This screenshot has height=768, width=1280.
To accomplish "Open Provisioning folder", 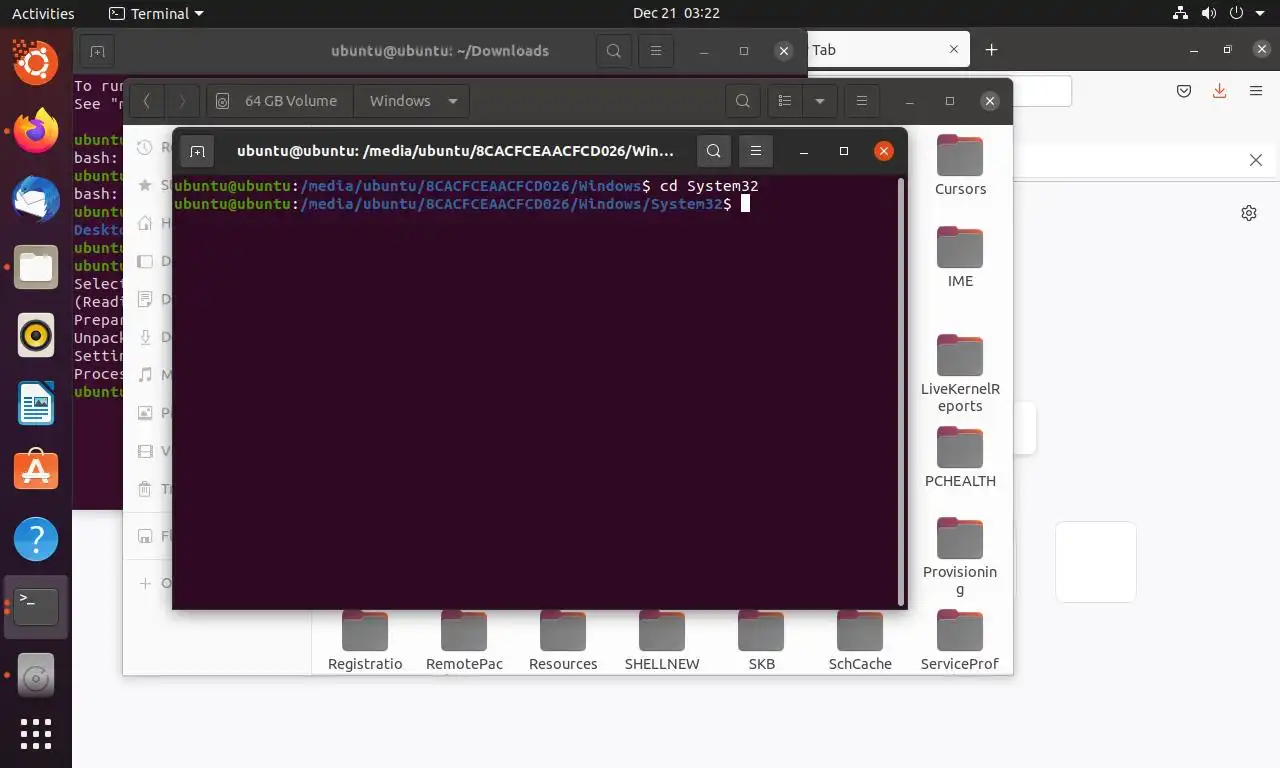I will tap(960, 557).
